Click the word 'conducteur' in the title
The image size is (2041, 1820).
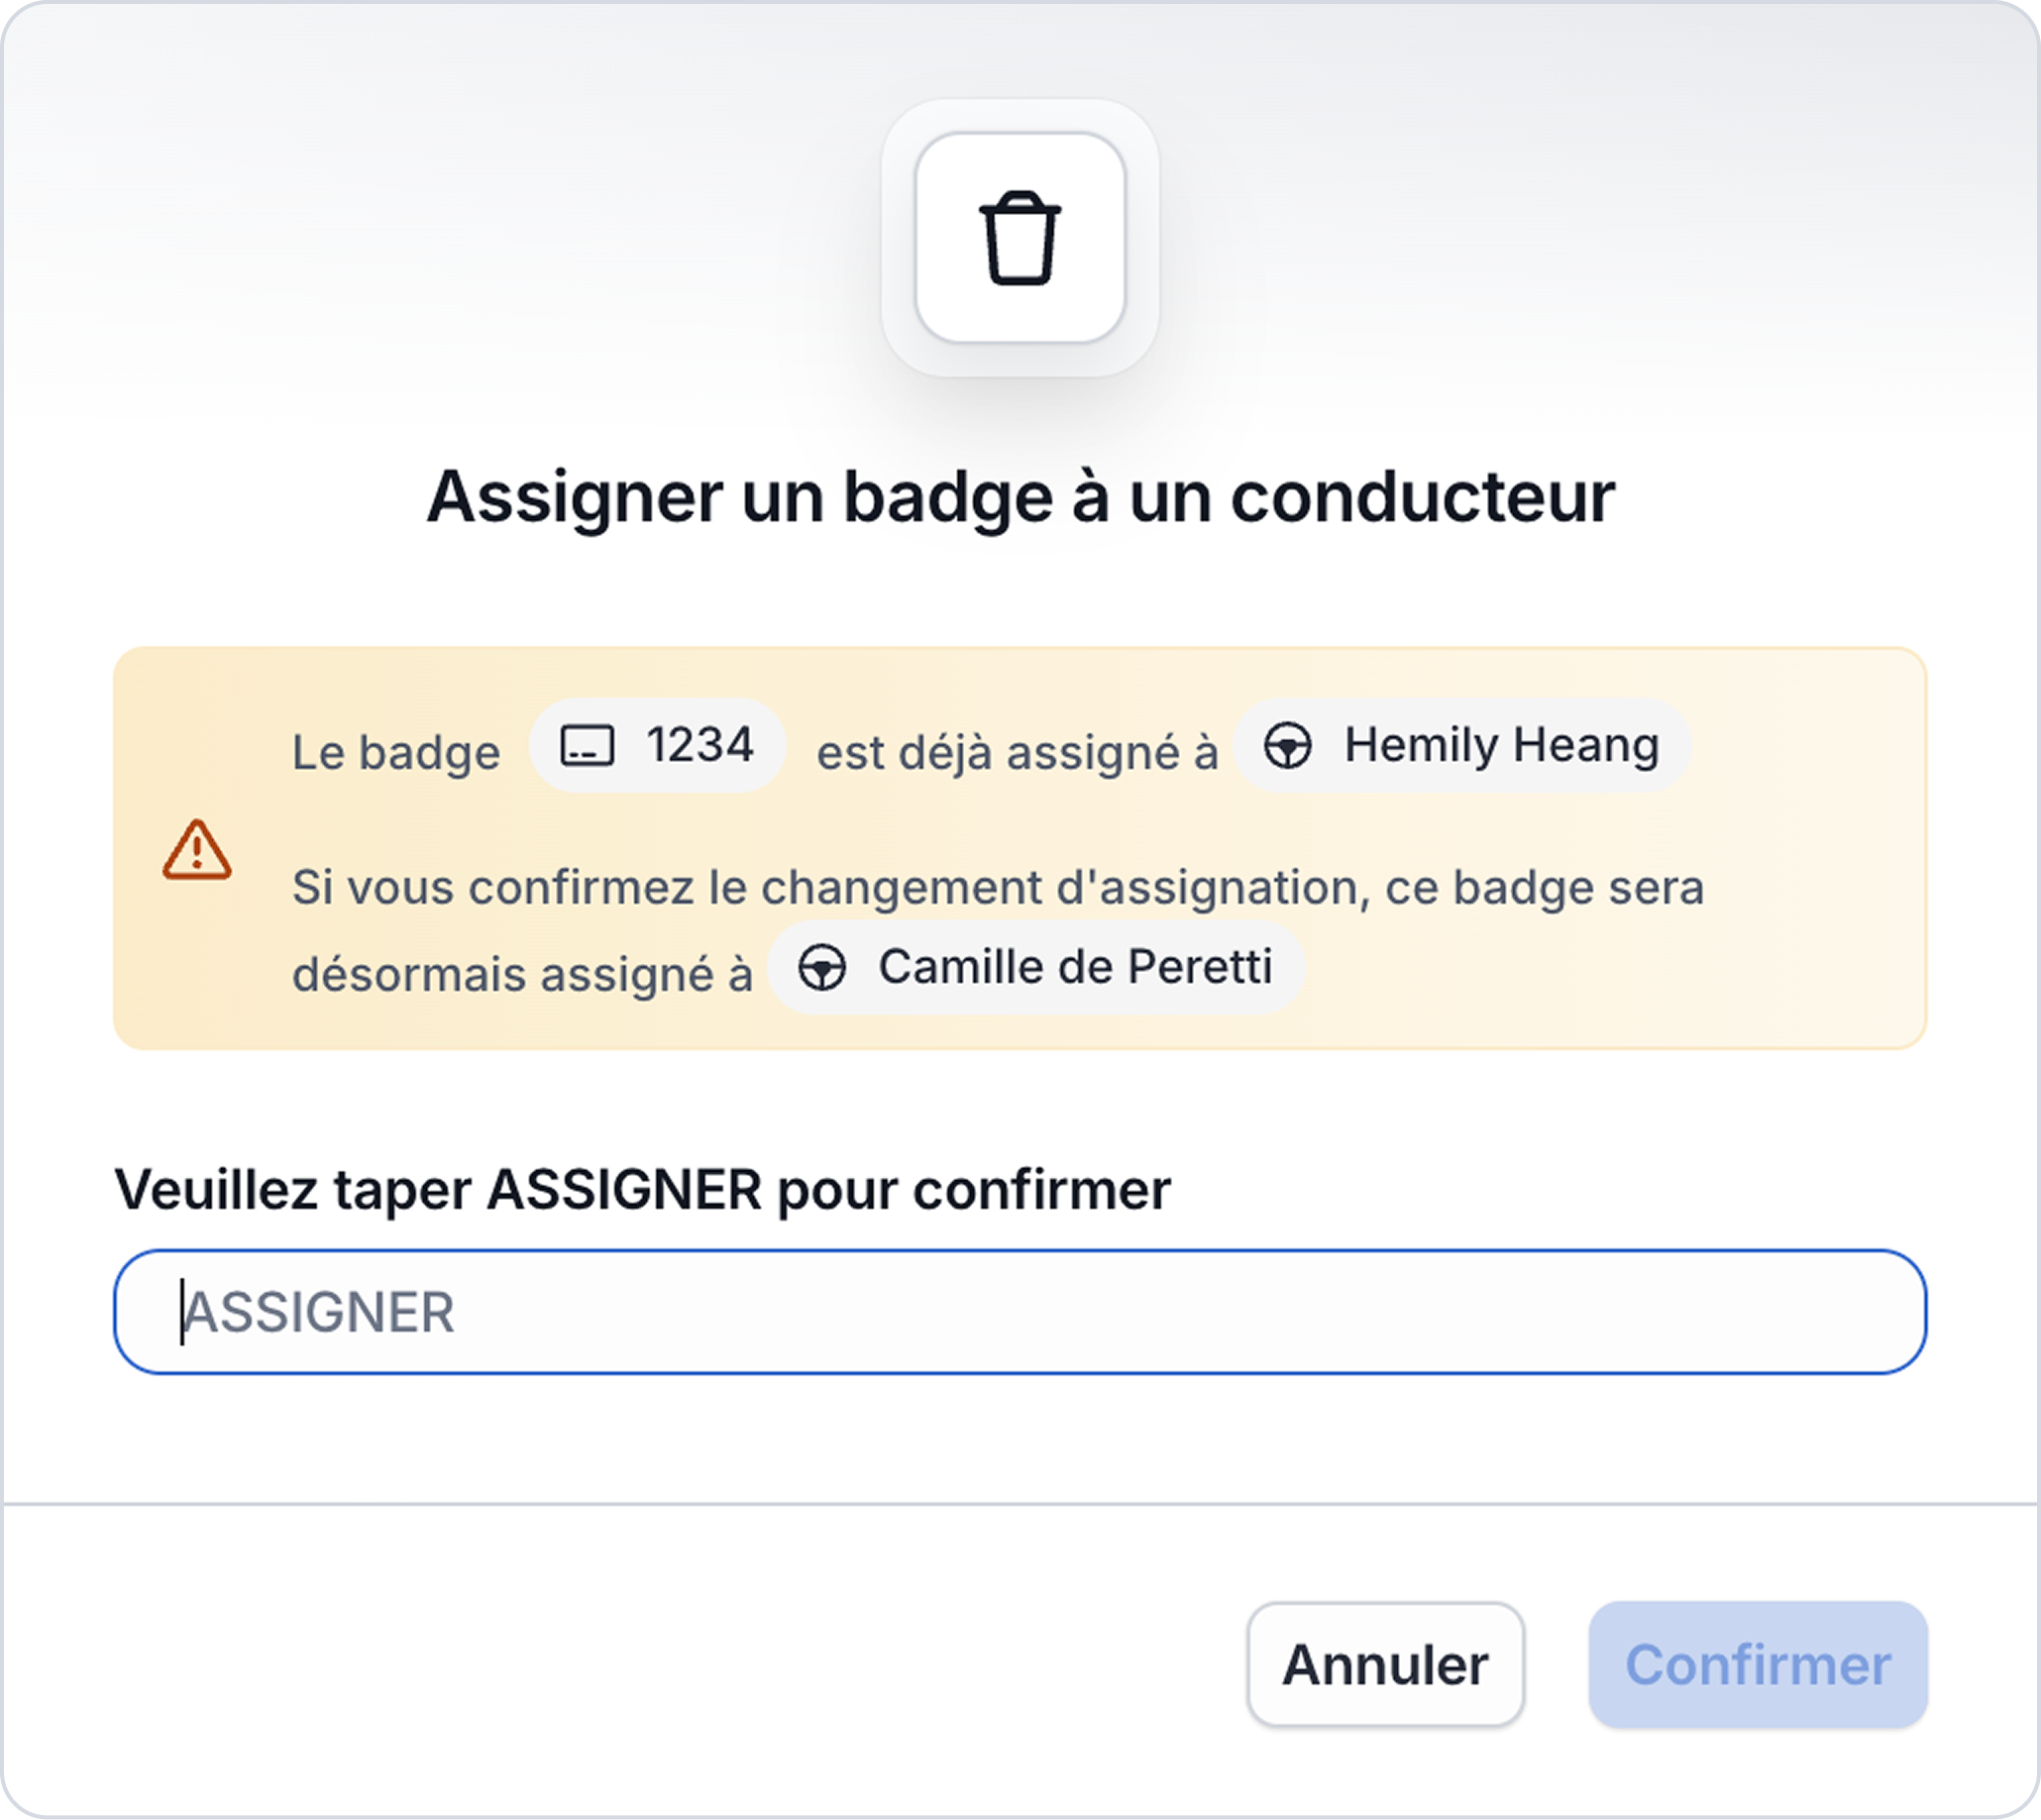click(x=1422, y=497)
